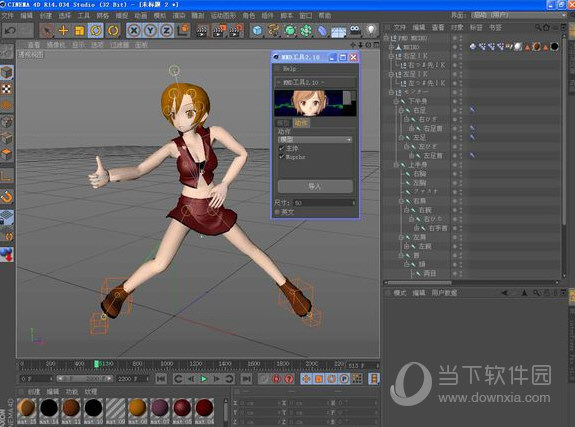The image size is (575, 427).
Task: Click the coordinate system icon after Z axis
Action: coord(183,30)
